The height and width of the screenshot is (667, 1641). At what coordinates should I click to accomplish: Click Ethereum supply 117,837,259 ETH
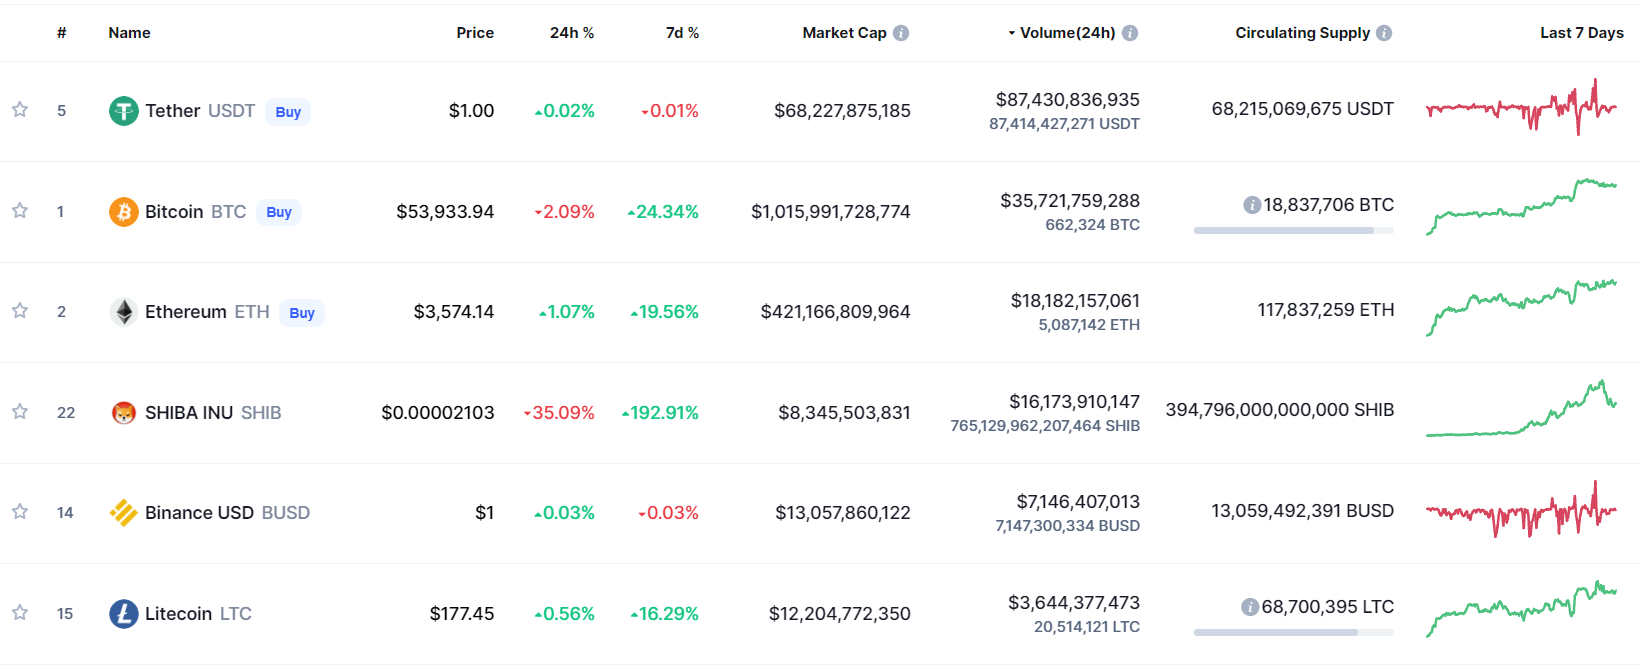1326,310
